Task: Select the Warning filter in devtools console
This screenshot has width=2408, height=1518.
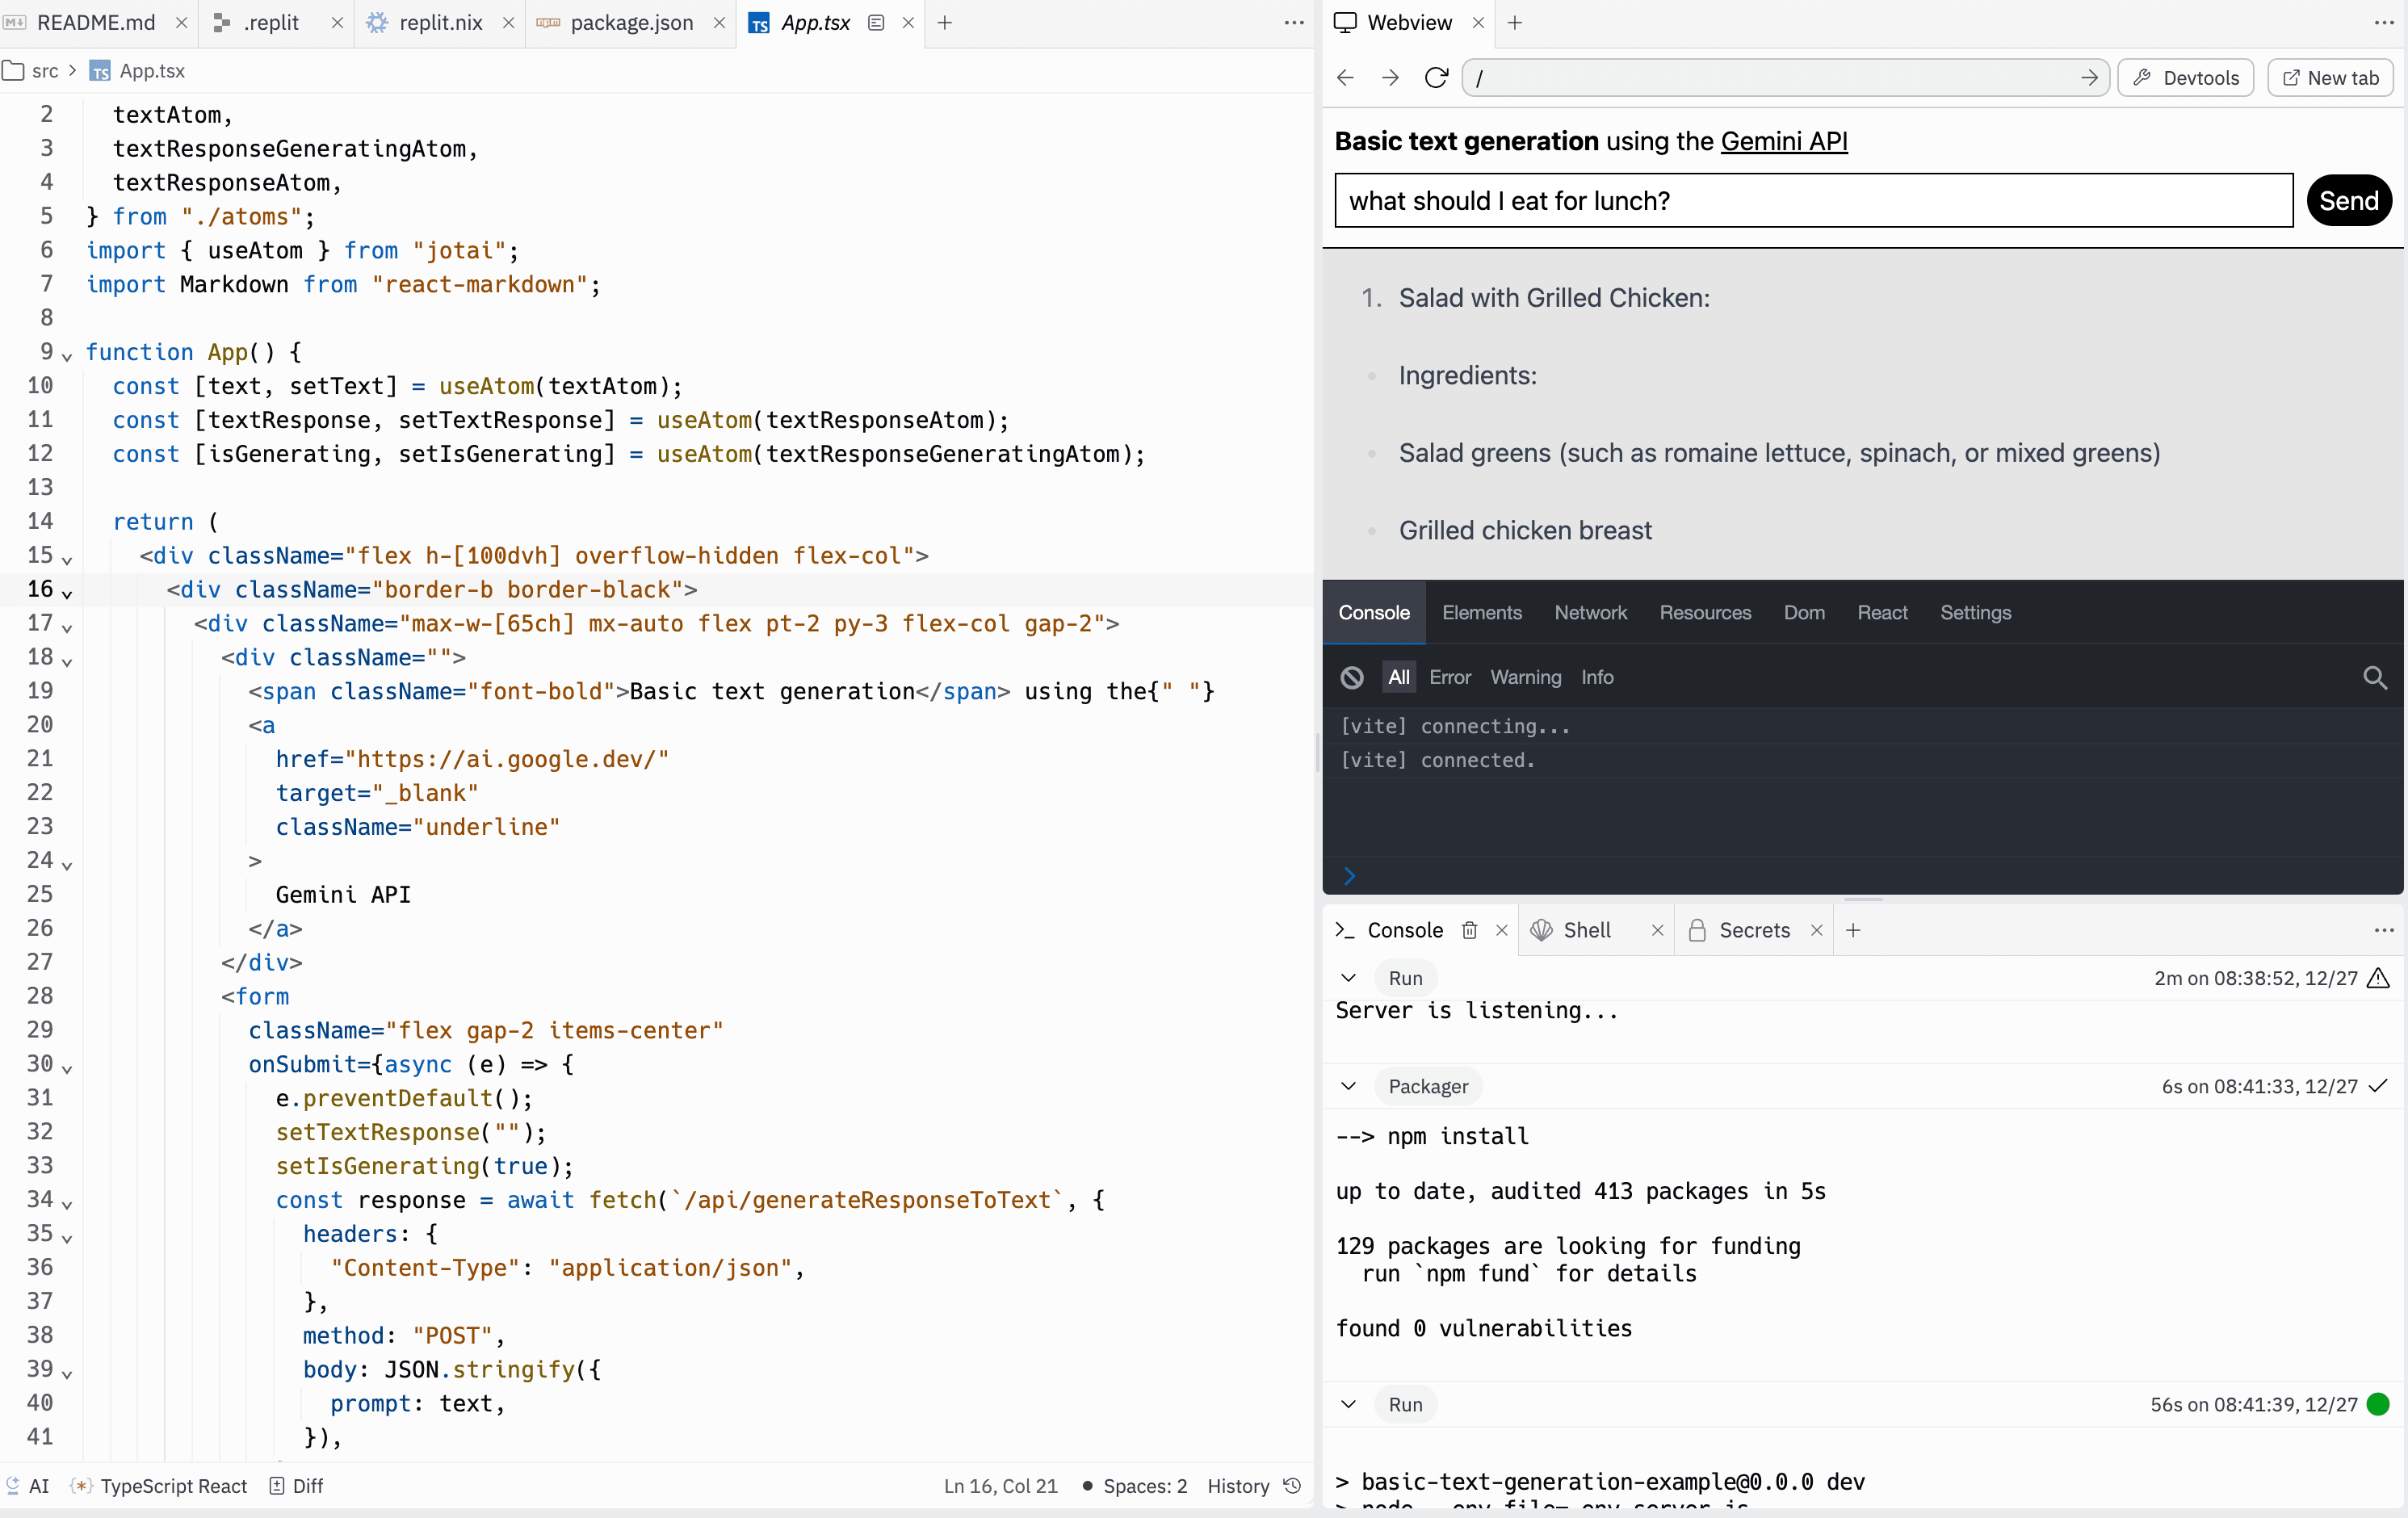Action: click(1525, 677)
